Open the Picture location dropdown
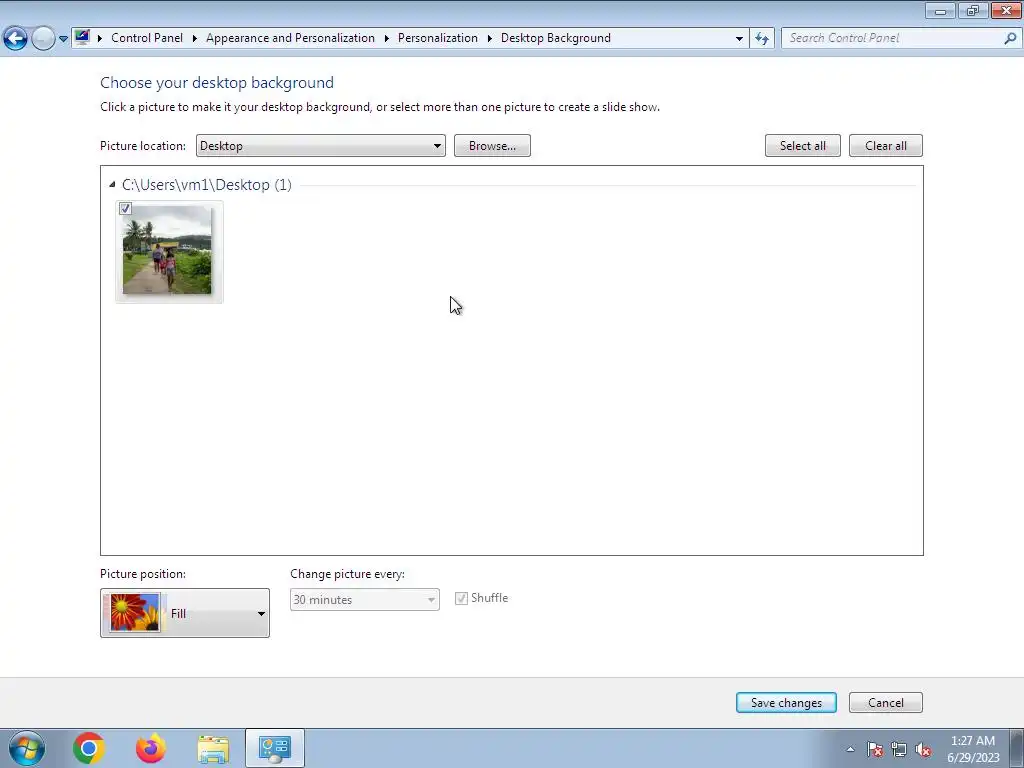1024x768 pixels. pyautogui.click(x=321, y=146)
